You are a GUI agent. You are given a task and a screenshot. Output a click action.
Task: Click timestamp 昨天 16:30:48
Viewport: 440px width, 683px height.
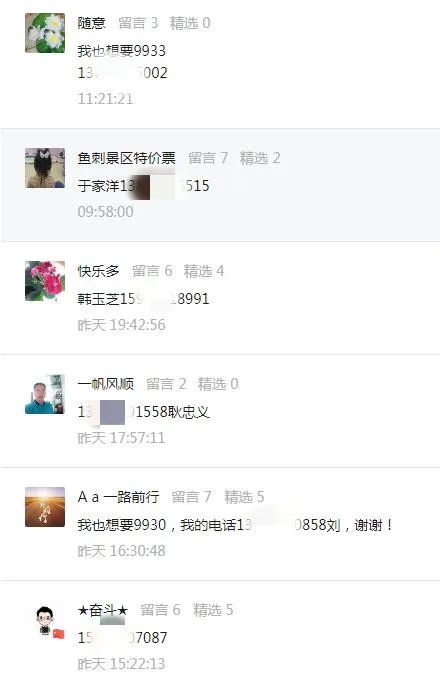coord(122,551)
